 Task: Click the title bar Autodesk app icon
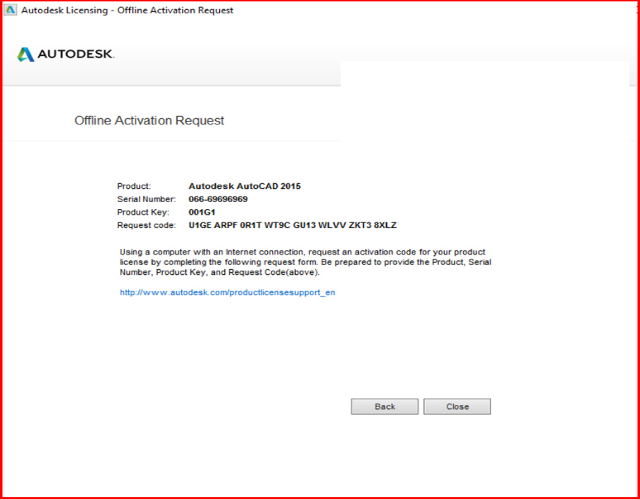9,10
